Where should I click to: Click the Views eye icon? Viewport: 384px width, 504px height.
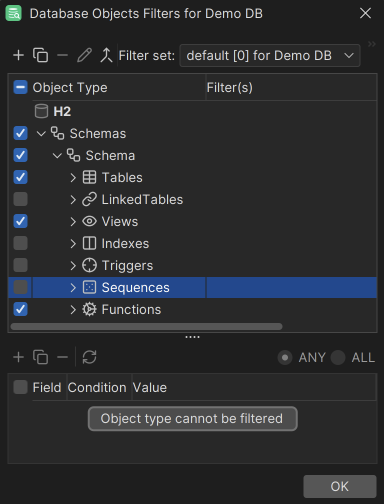(x=89, y=221)
